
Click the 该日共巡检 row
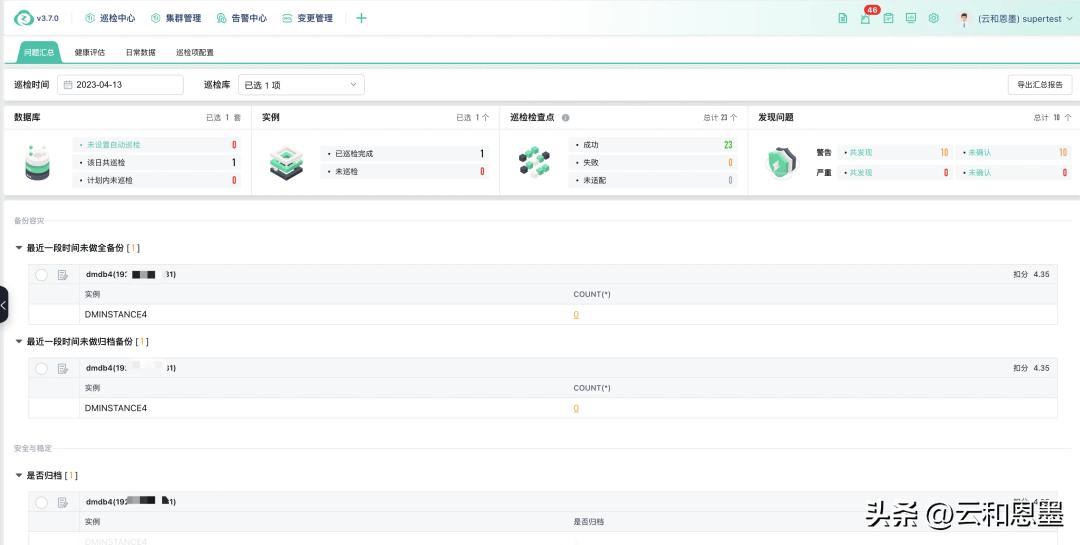pyautogui.click(x=156, y=163)
